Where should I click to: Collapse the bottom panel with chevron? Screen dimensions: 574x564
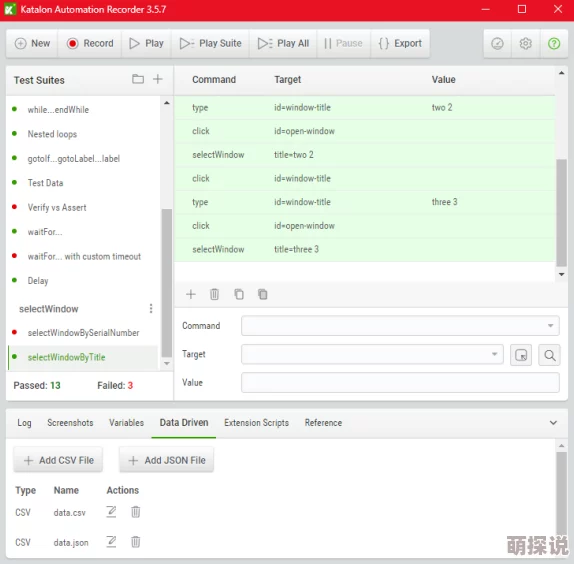click(553, 423)
